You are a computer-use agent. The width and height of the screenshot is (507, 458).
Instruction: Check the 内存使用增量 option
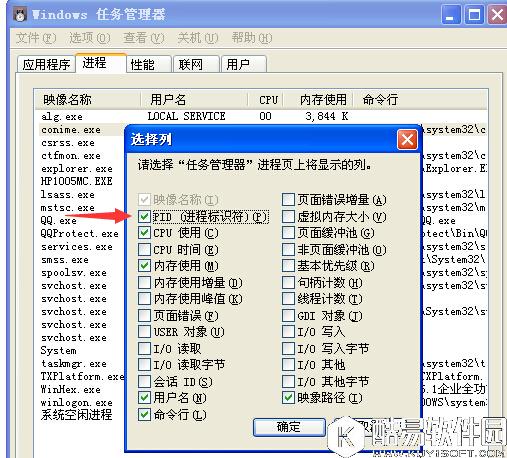coord(144,282)
